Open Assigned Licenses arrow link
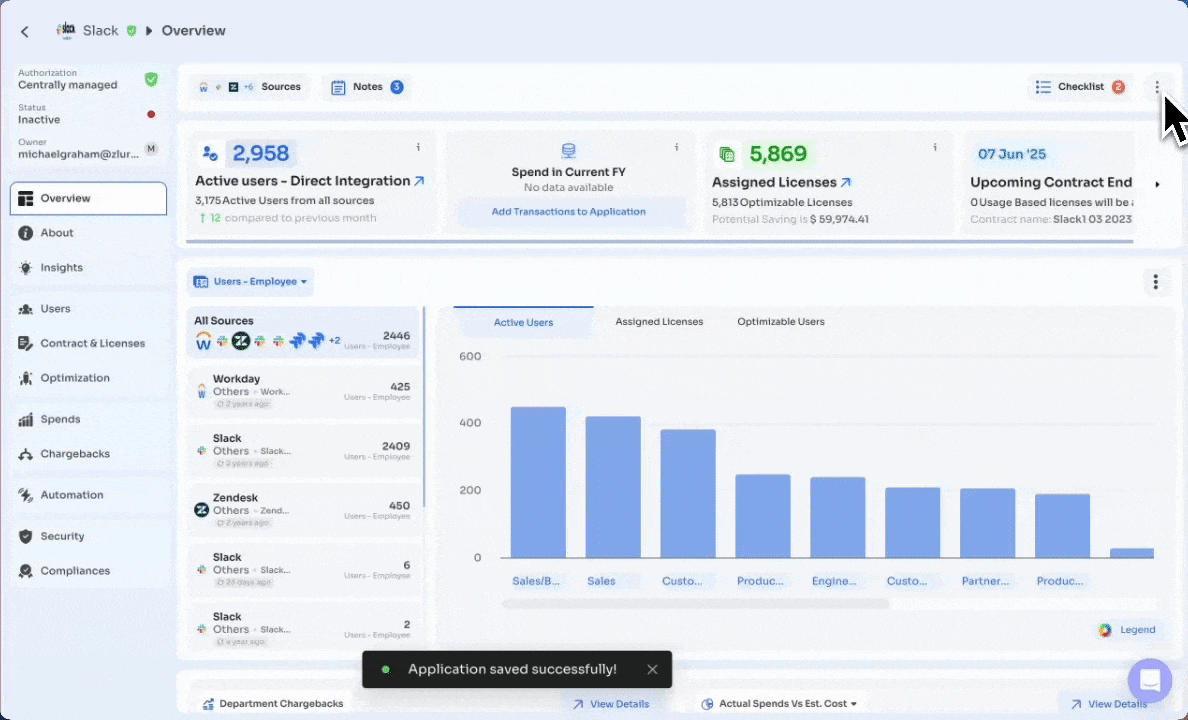The width and height of the screenshot is (1188, 720). pos(846,183)
